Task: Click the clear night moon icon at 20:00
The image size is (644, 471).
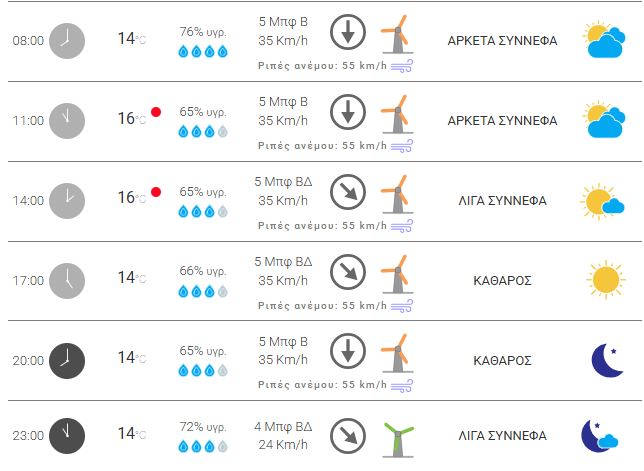Action: point(606,359)
